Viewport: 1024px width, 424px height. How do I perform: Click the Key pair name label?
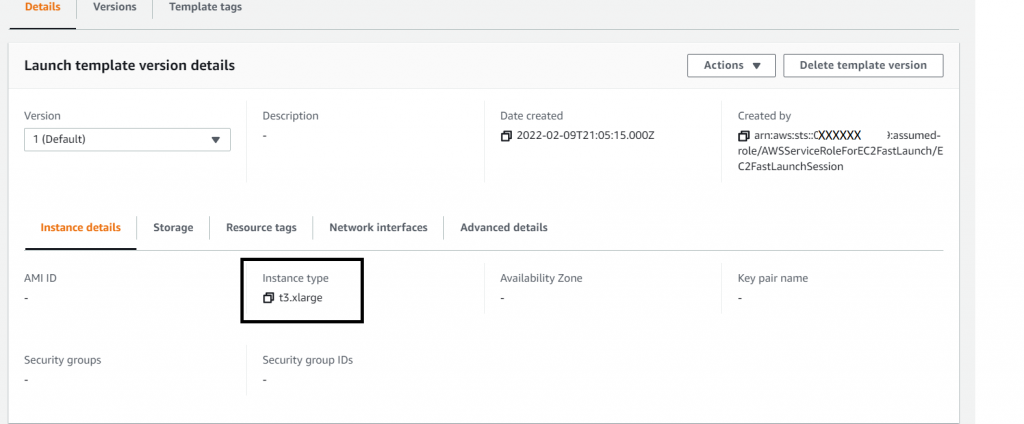(x=773, y=278)
